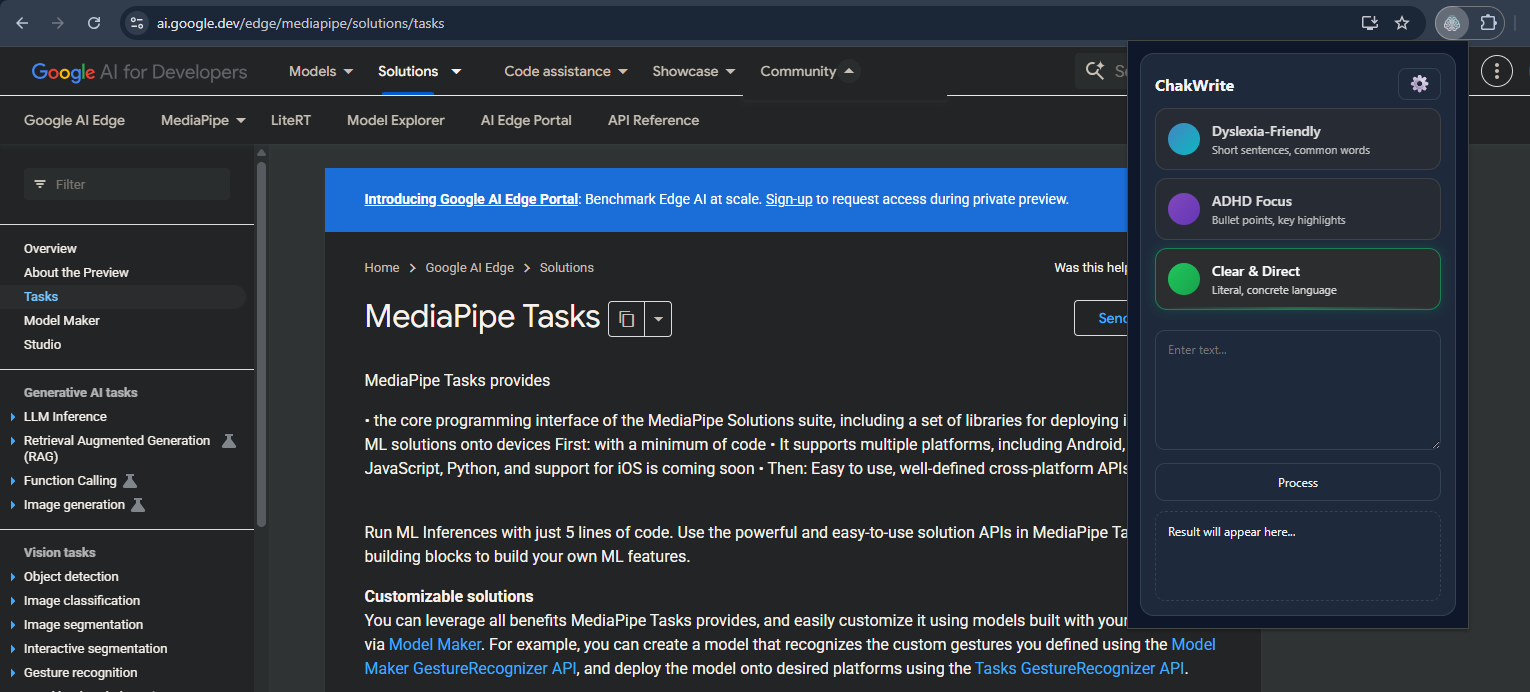This screenshot has height=692, width=1530.
Task: Click the Result will appear here box
Action: coord(1297,557)
